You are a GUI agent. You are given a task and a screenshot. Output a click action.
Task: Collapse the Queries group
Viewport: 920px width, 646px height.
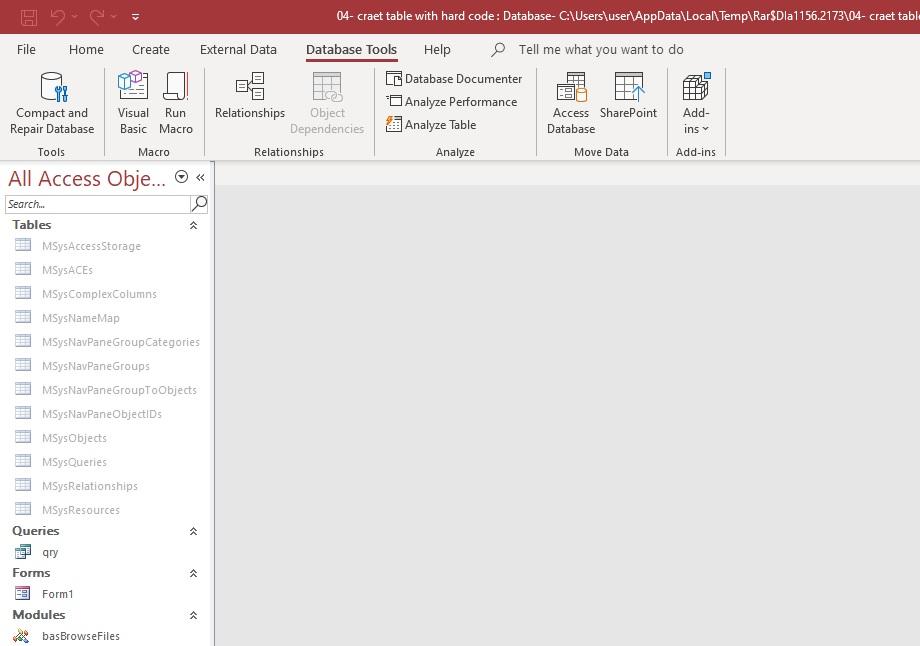pos(193,532)
